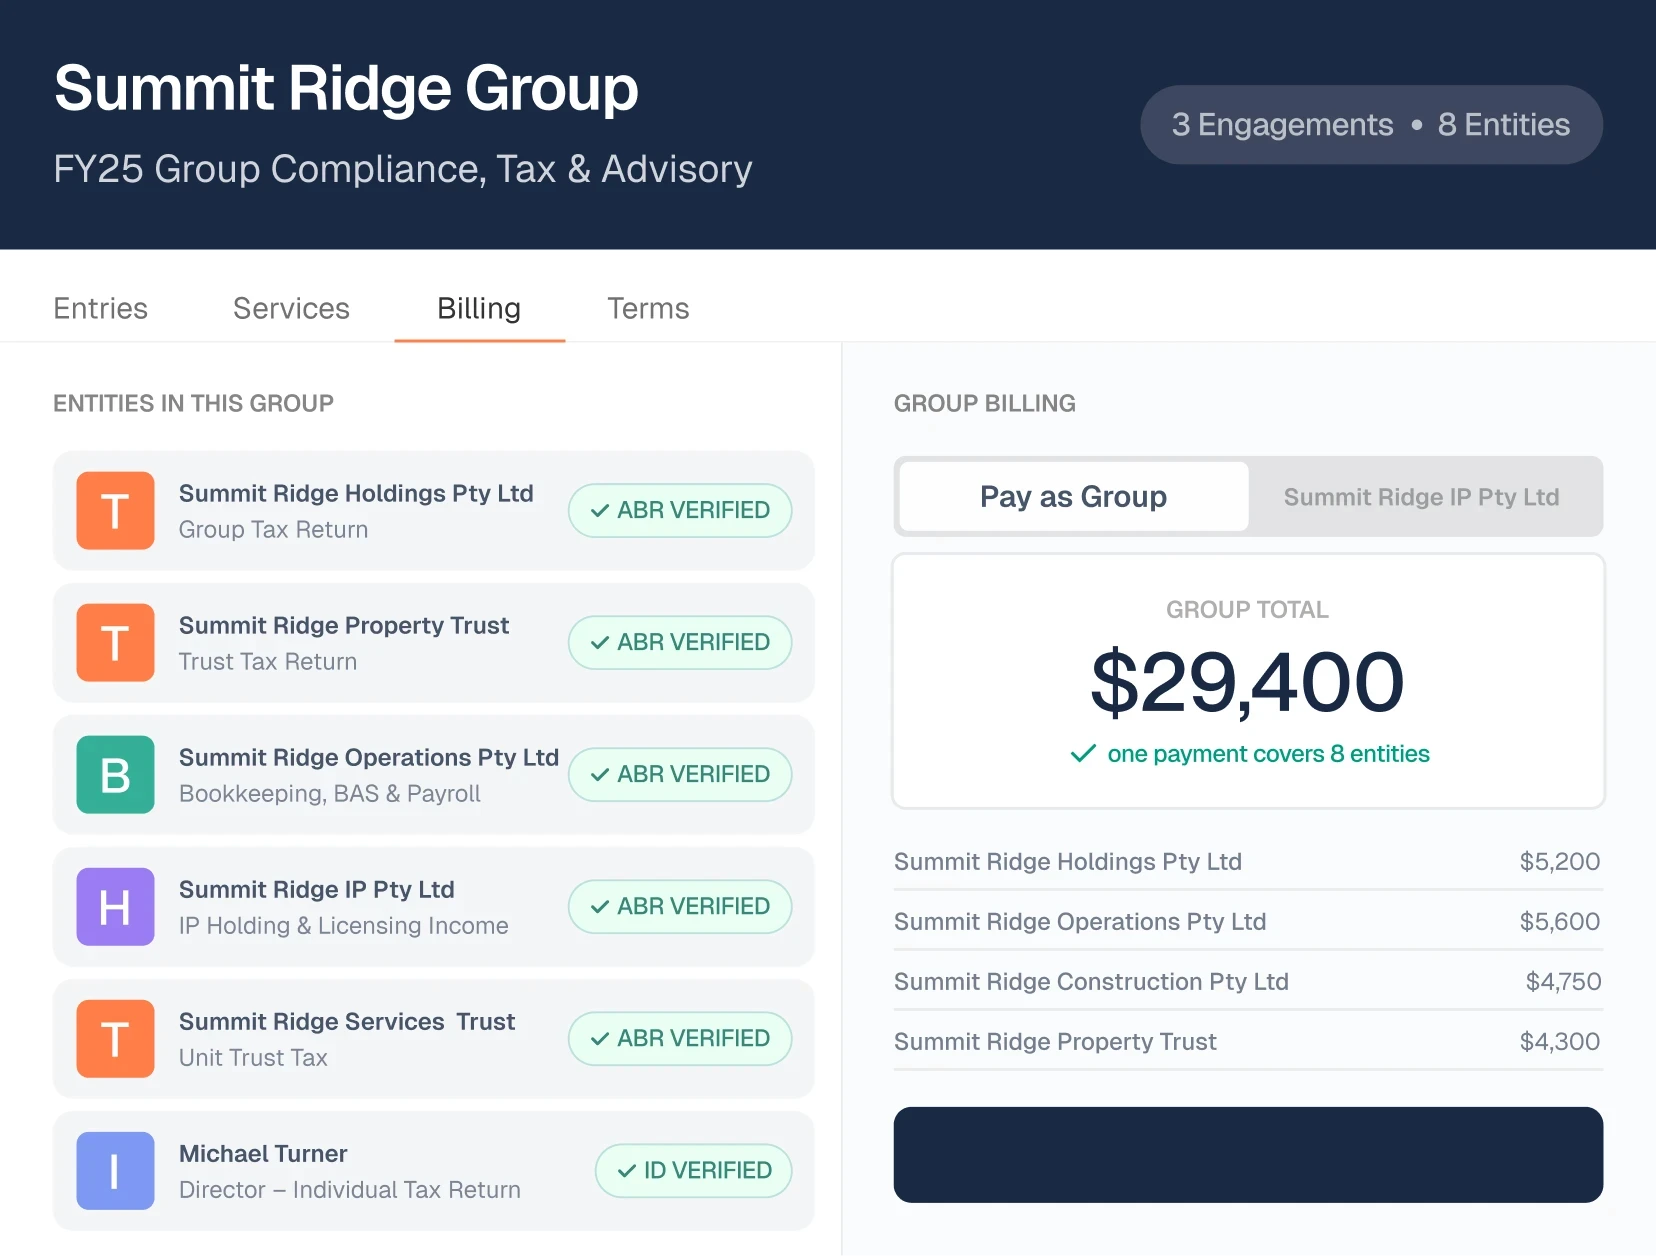The height and width of the screenshot is (1256, 1656).
Task: Click the T icon for Summit Ridge Services Trust
Action: click(115, 1039)
